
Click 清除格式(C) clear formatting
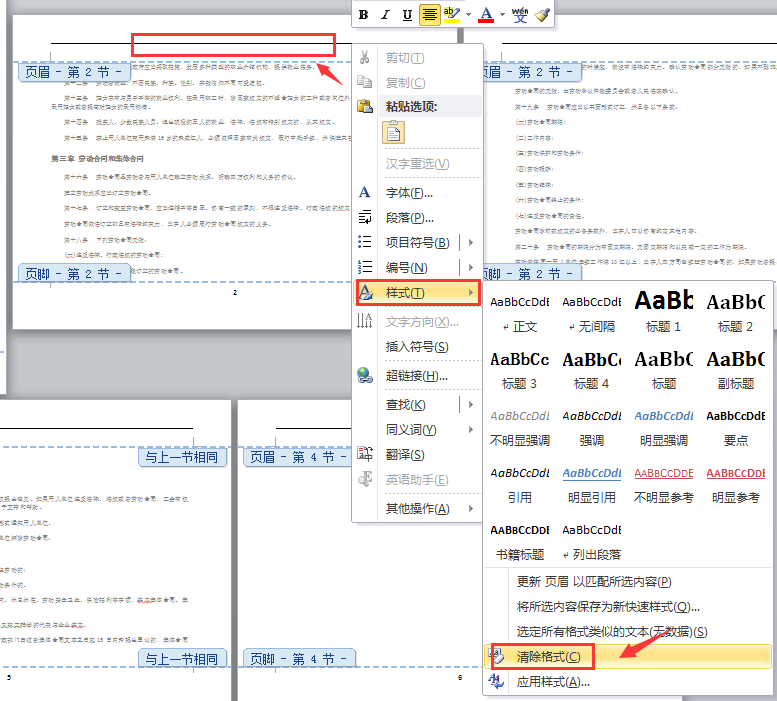coord(627,656)
